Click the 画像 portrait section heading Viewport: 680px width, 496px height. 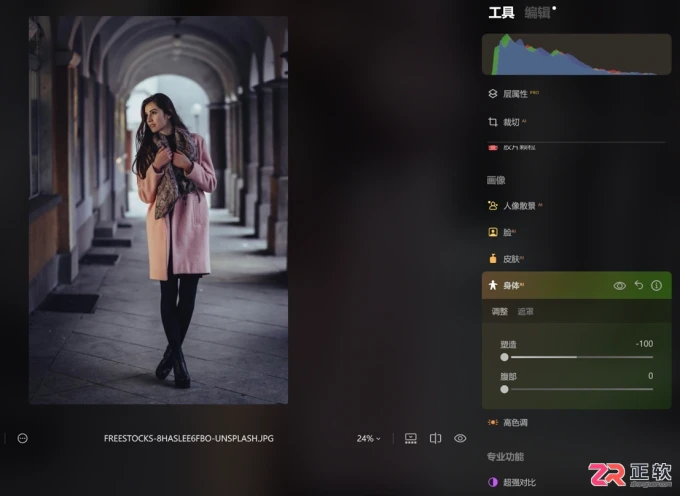496,180
